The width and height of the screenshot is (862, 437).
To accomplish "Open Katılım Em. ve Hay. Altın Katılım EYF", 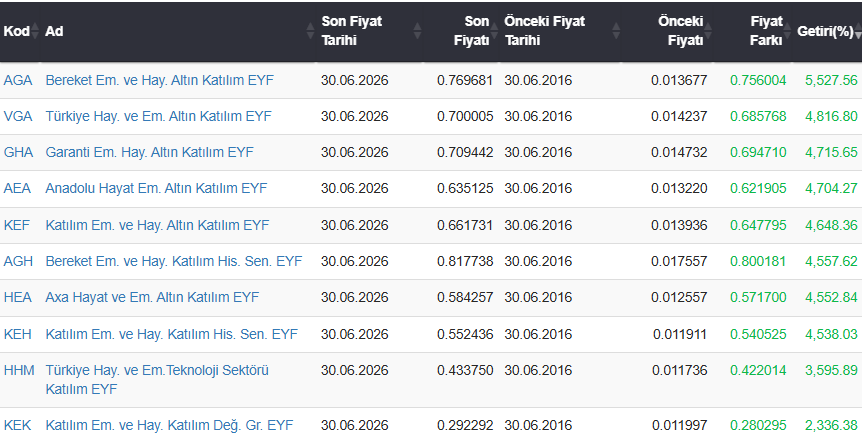I will click(157, 225).
